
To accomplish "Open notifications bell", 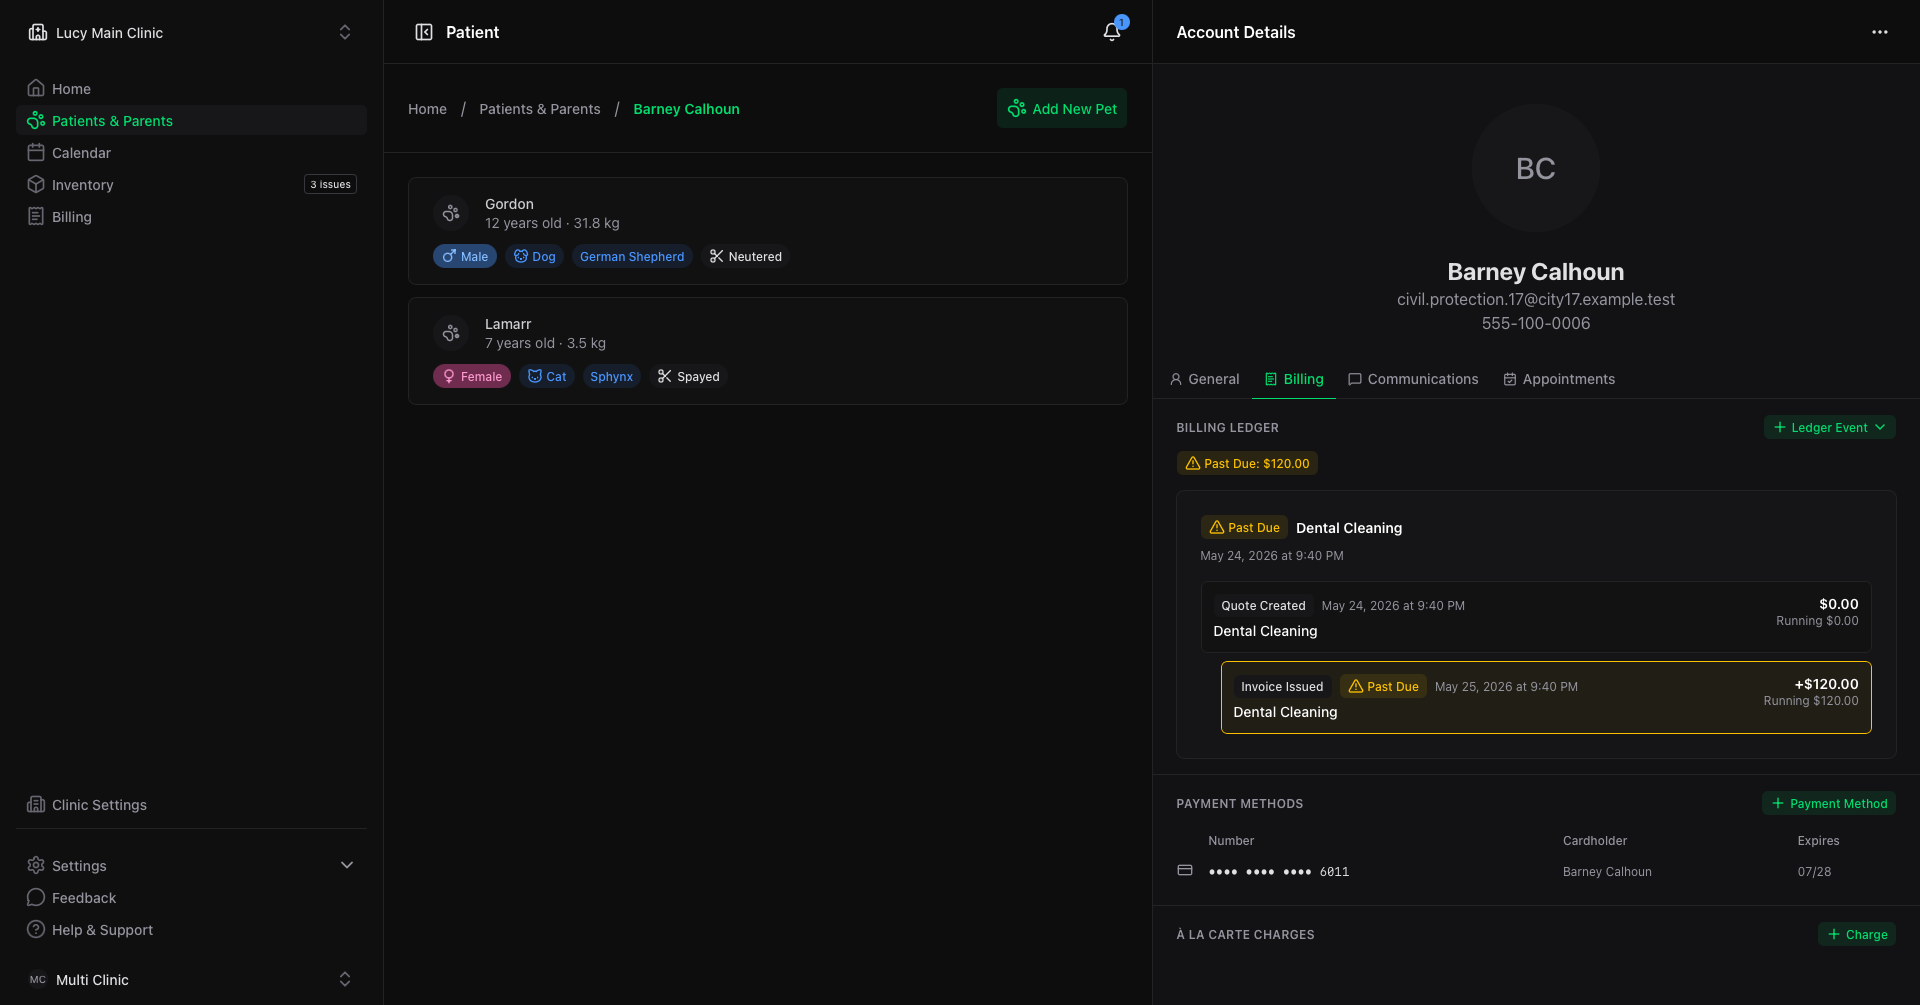I will tap(1112, 32).
